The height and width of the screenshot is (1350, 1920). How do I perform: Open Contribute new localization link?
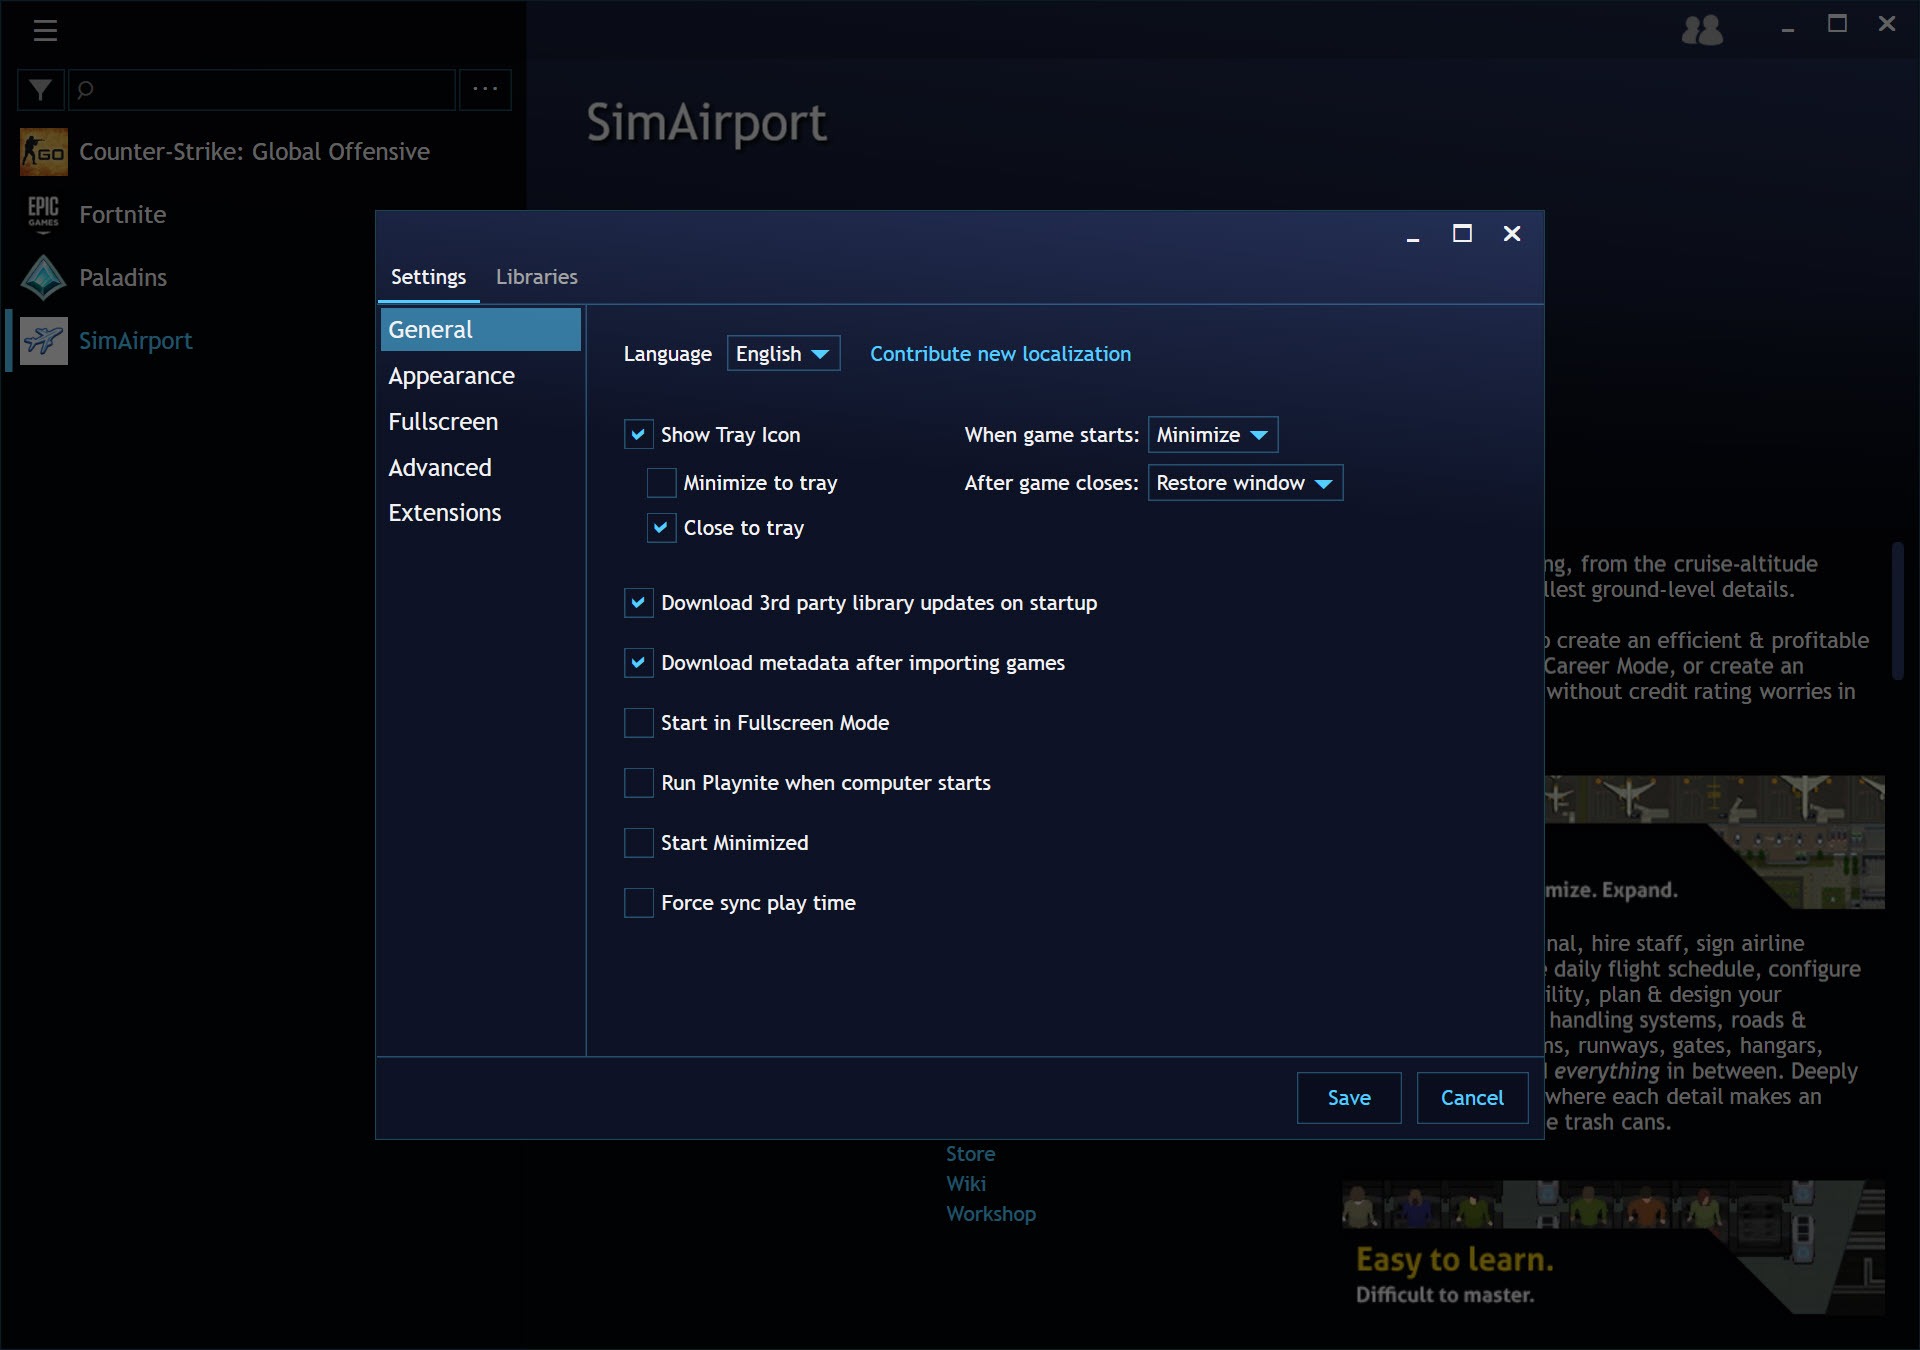(1000, 354)
